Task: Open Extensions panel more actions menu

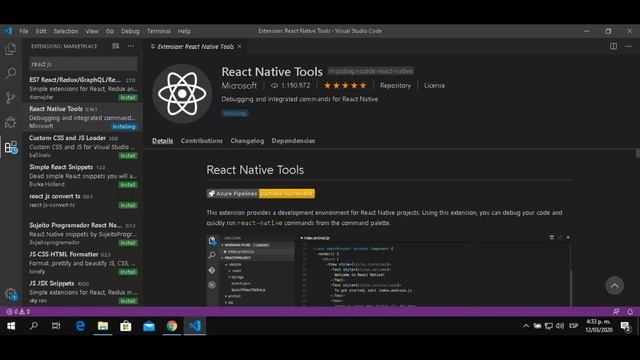Action: [x=131, y=46]
